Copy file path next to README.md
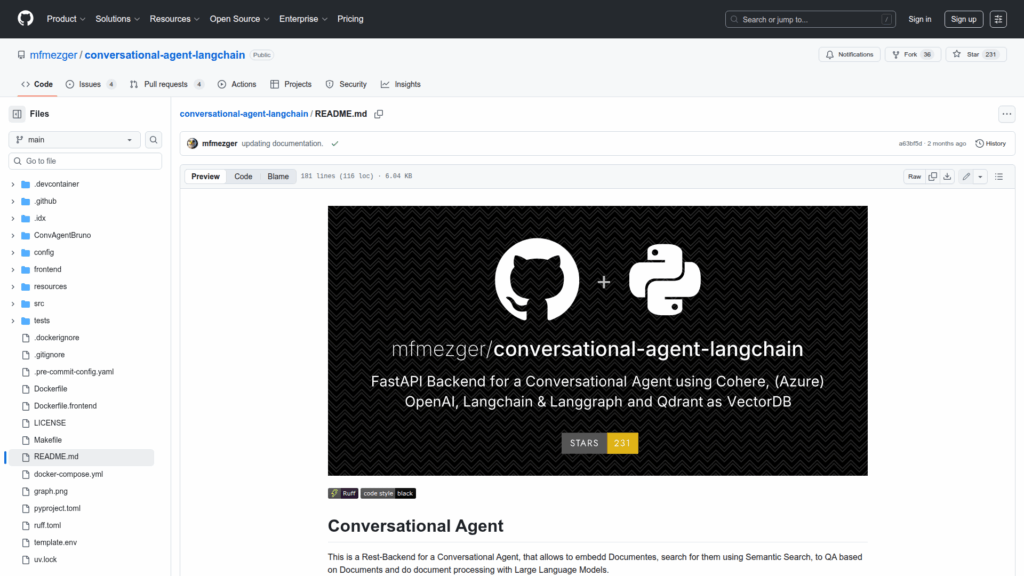1024x576 pixels. click(379, 114)
